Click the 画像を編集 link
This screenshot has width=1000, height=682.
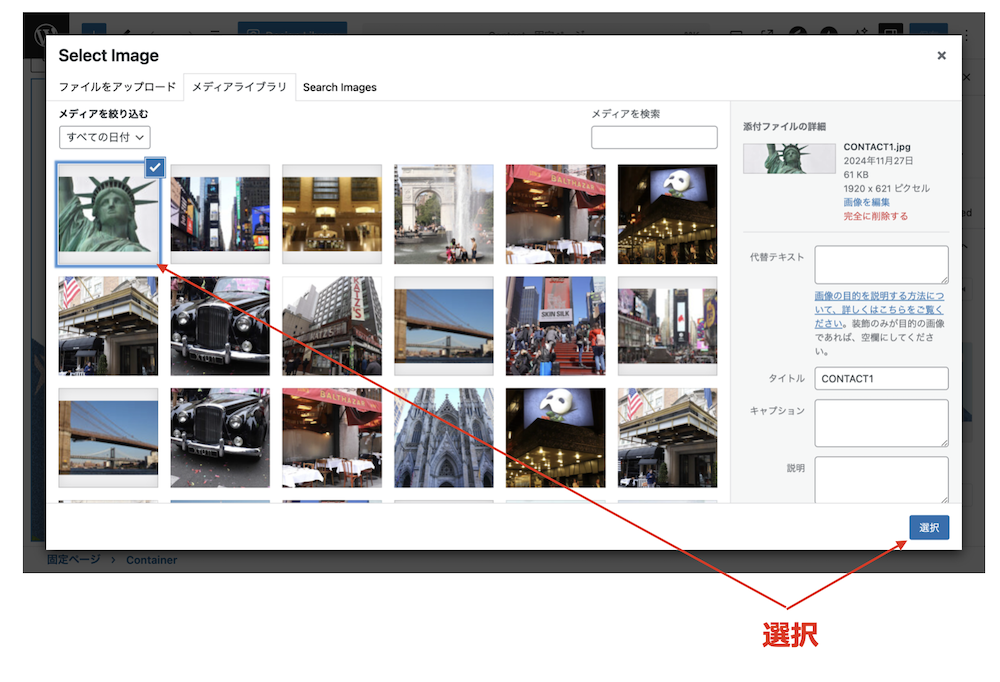click(867, 202)
